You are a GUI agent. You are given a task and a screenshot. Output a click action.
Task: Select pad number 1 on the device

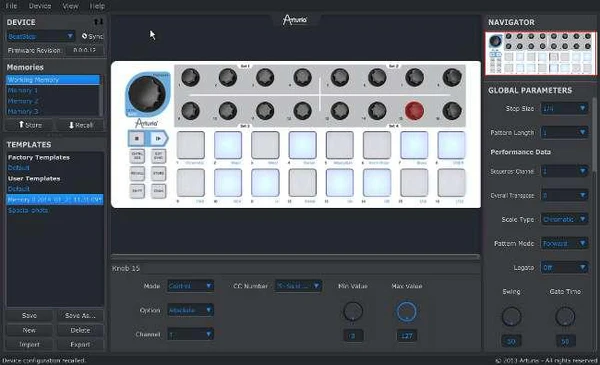tap(191, 145)
